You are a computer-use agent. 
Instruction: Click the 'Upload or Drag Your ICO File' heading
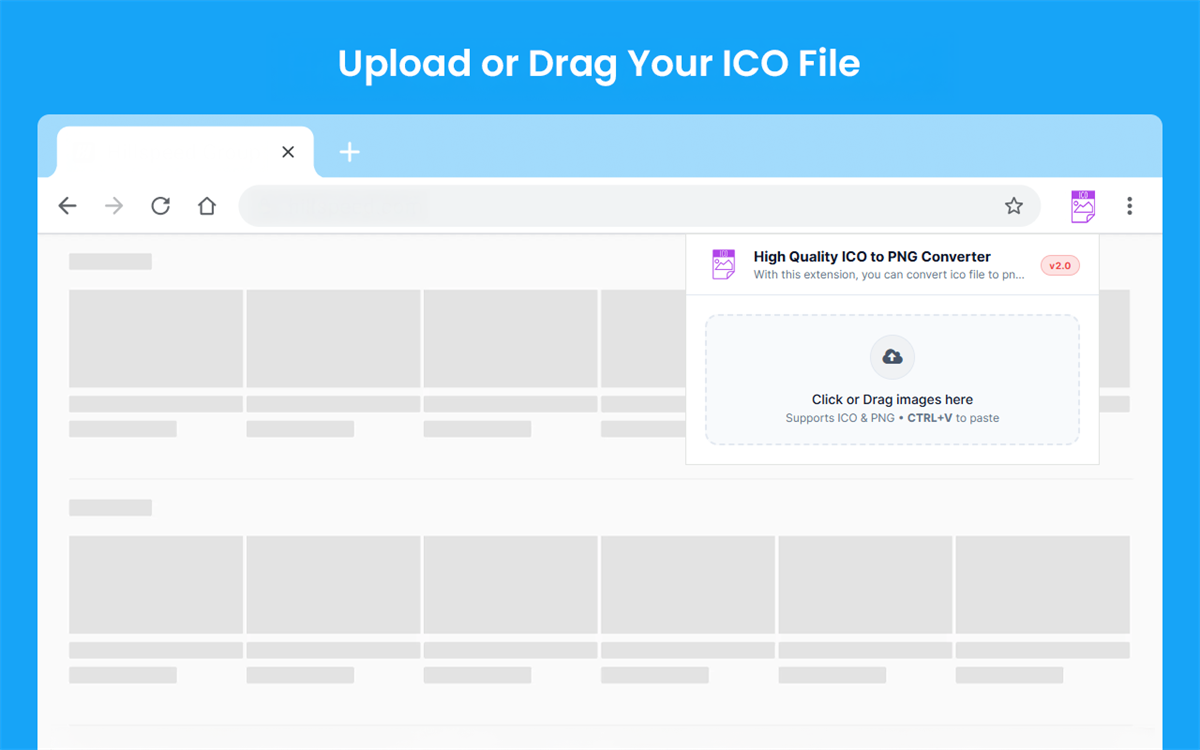click(599, 64)
